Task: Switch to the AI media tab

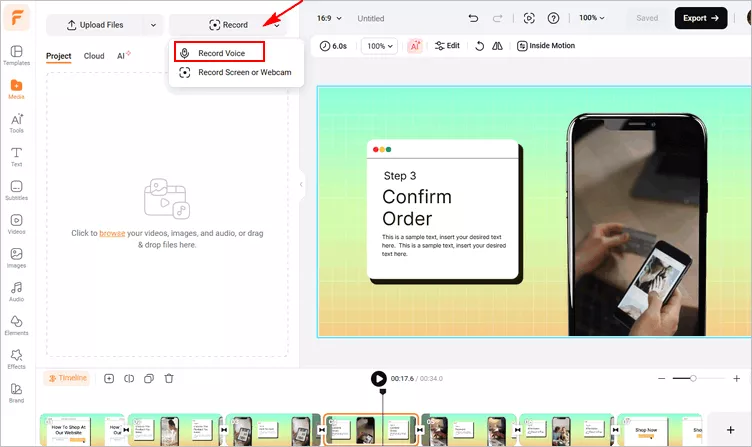Action: point(123,56)
